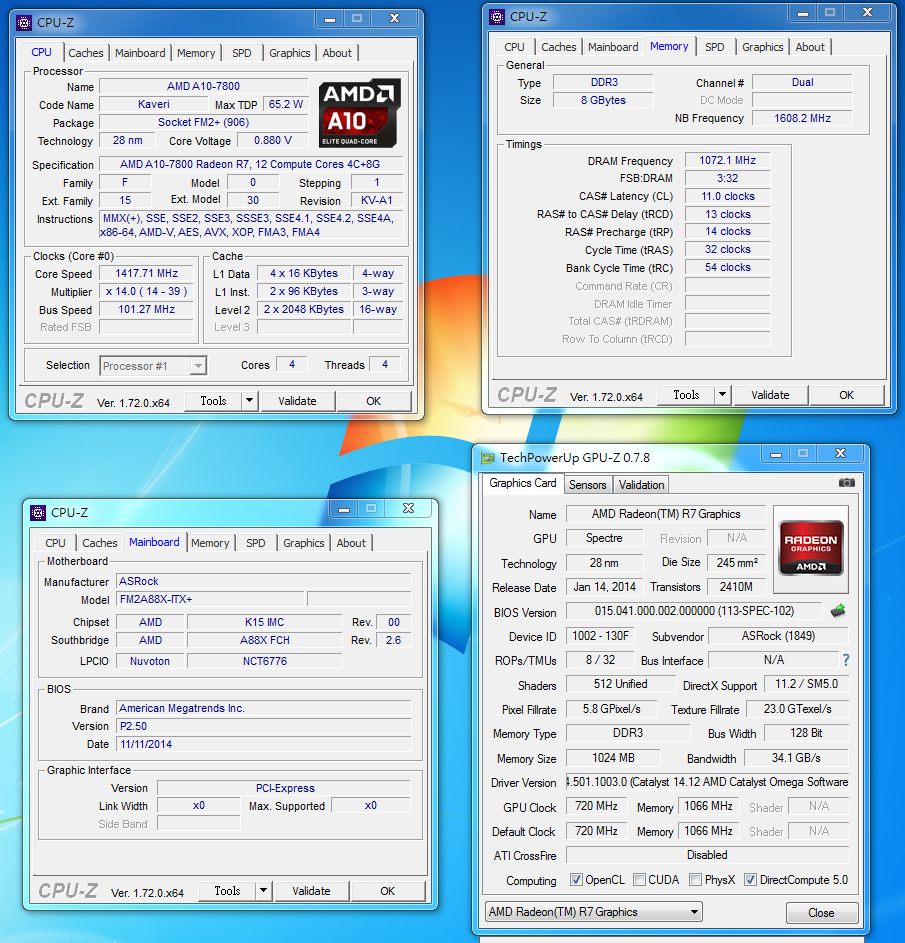
Task: Click the Radeon Graphics logo in GPU-Z
Action: coord(811,548)
